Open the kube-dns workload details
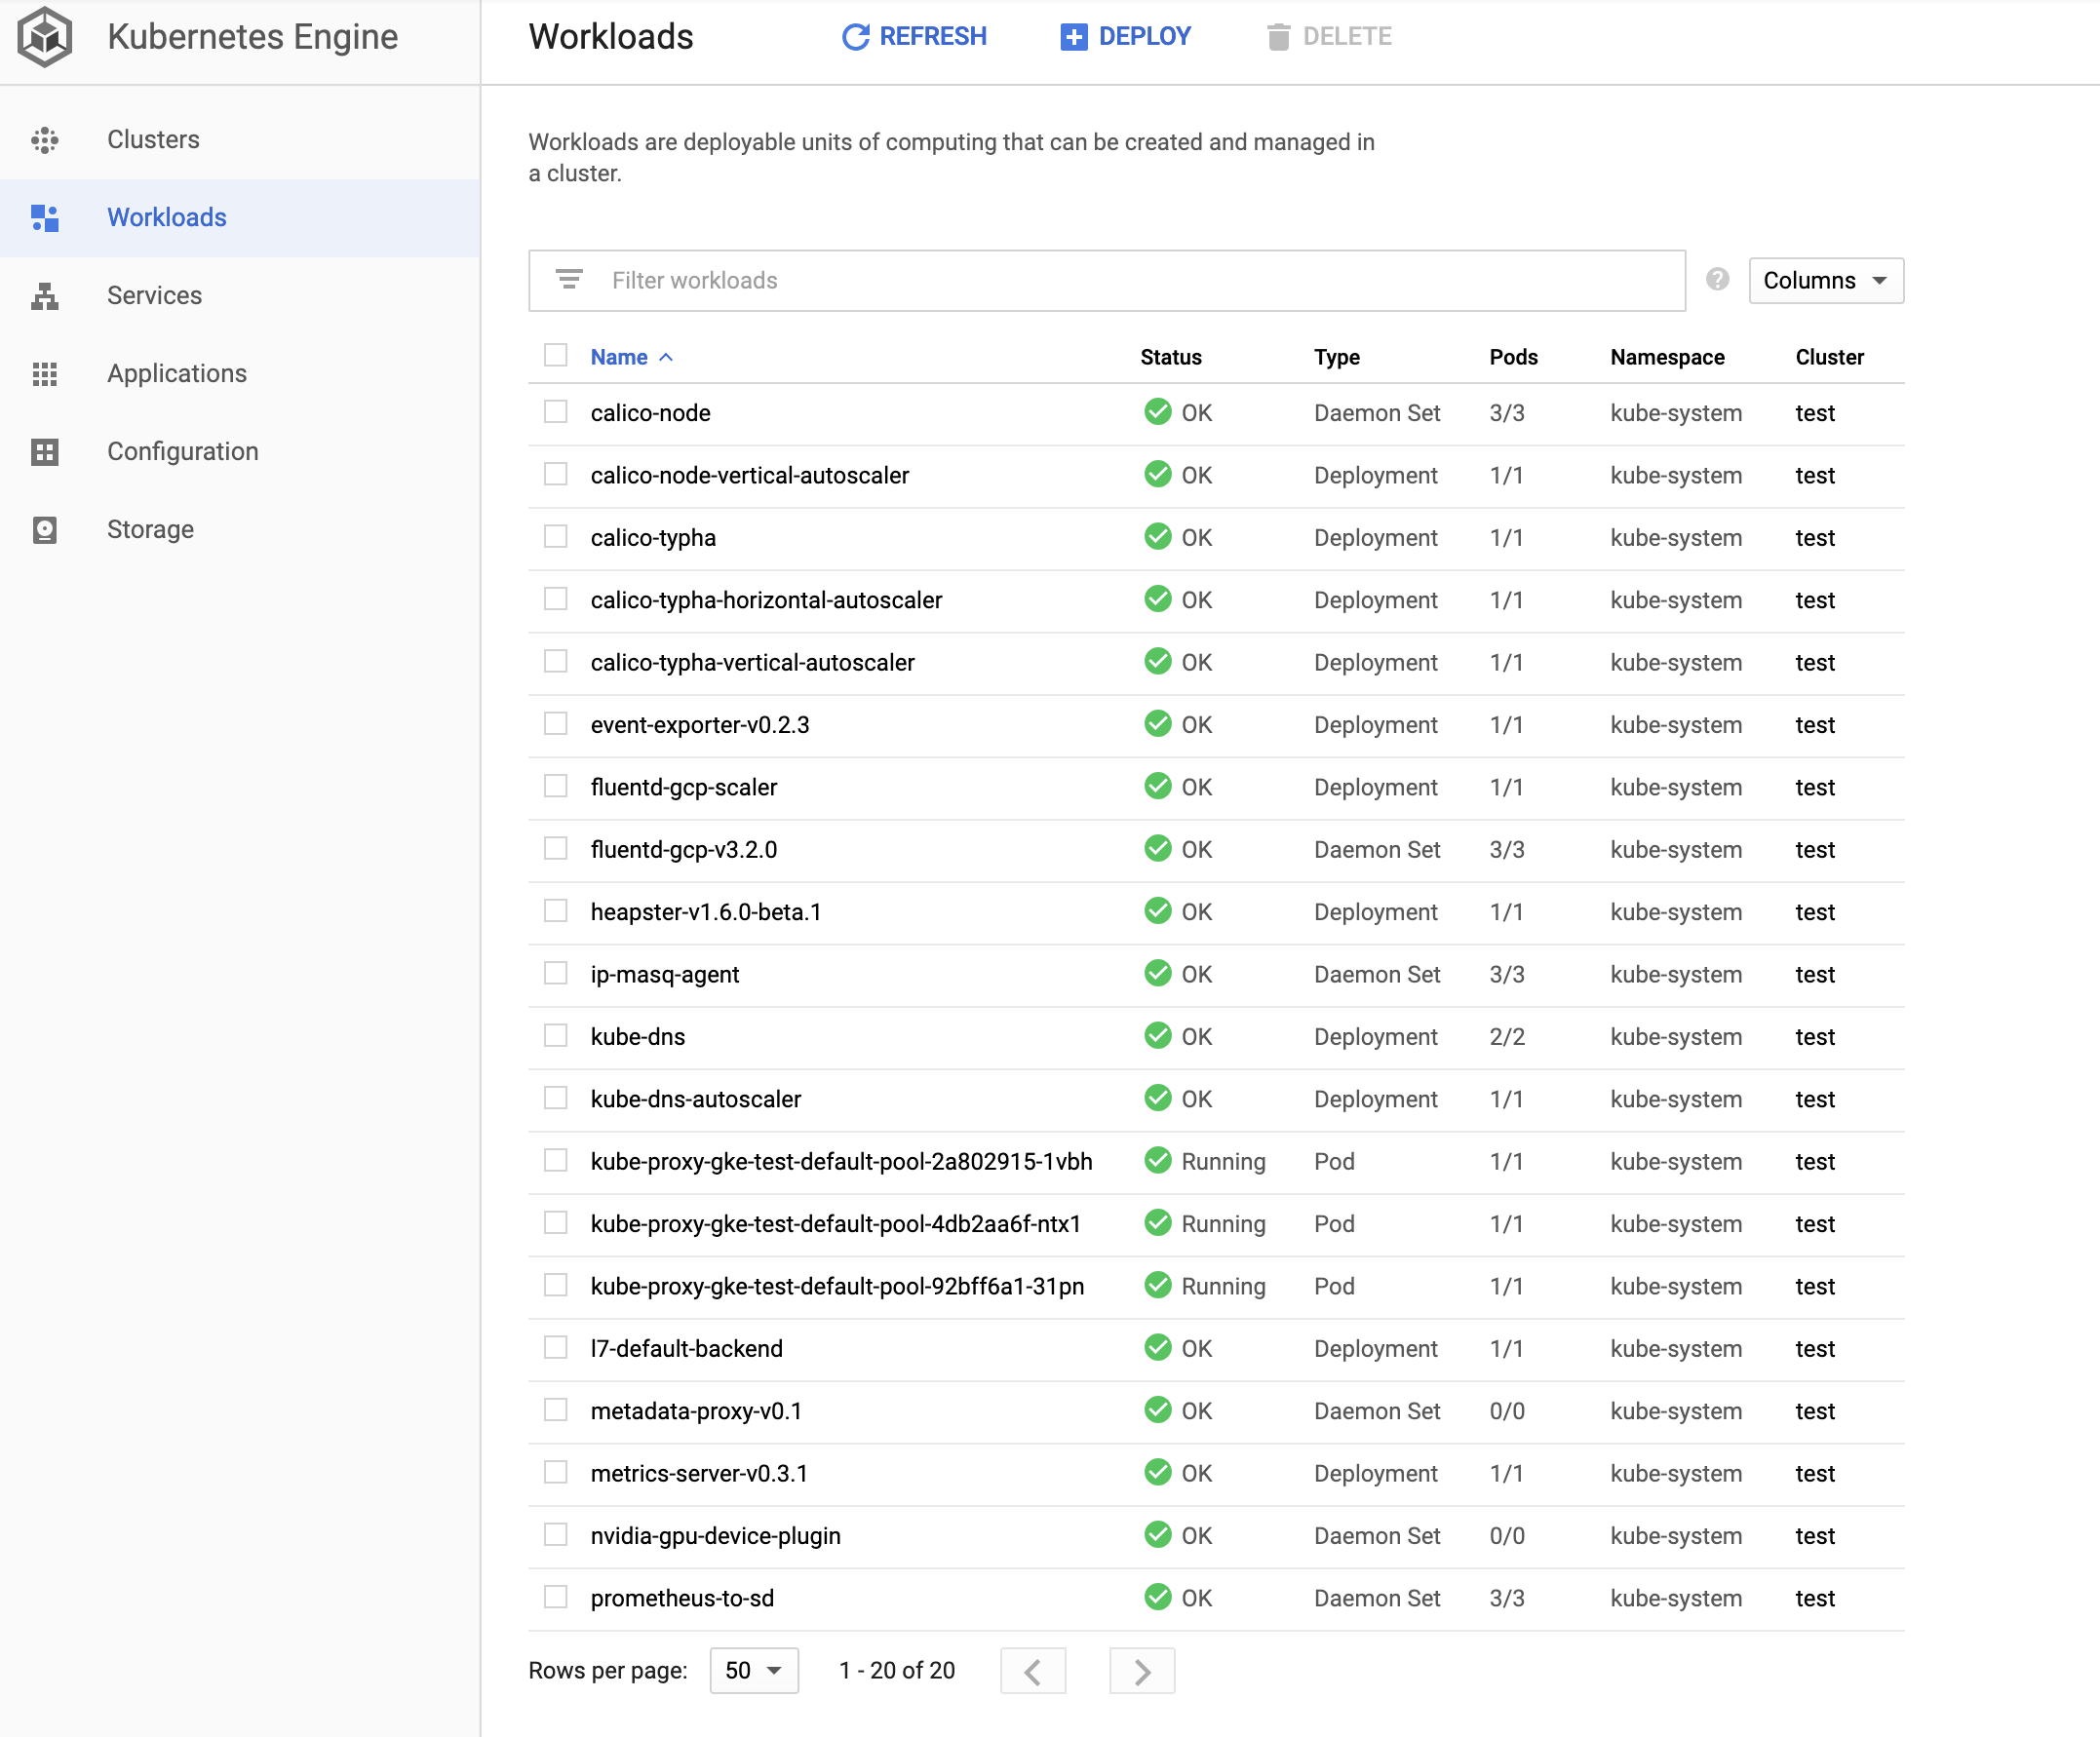2100x1737 pixels. pos(638,1037)
